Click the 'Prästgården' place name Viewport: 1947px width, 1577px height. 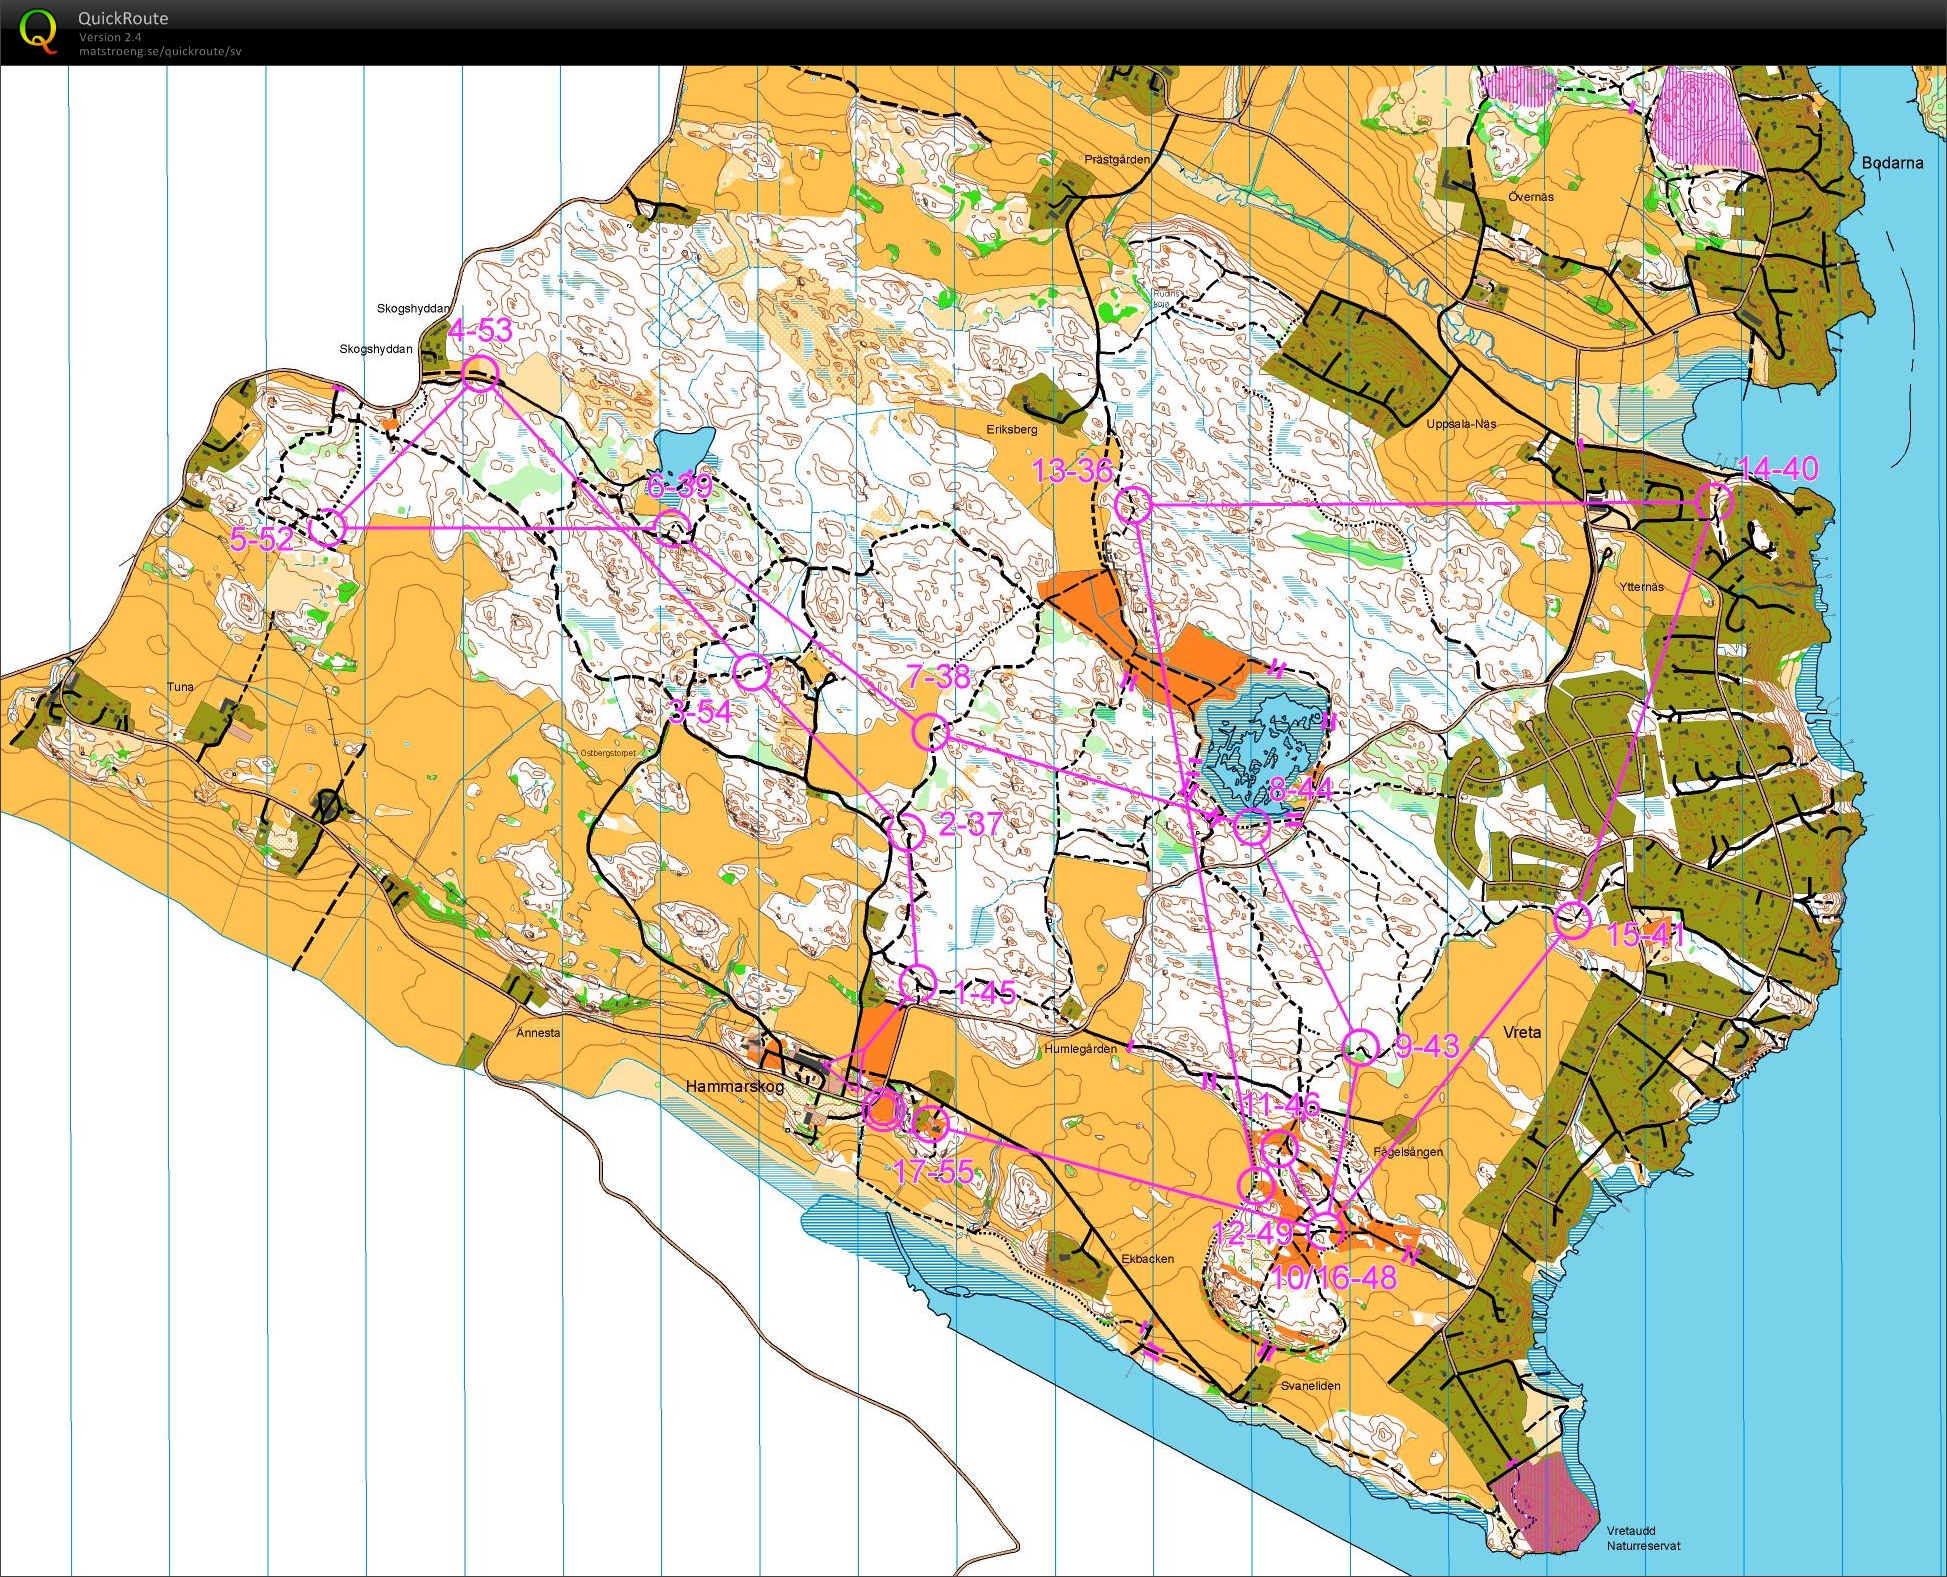tap(1117, 160)
